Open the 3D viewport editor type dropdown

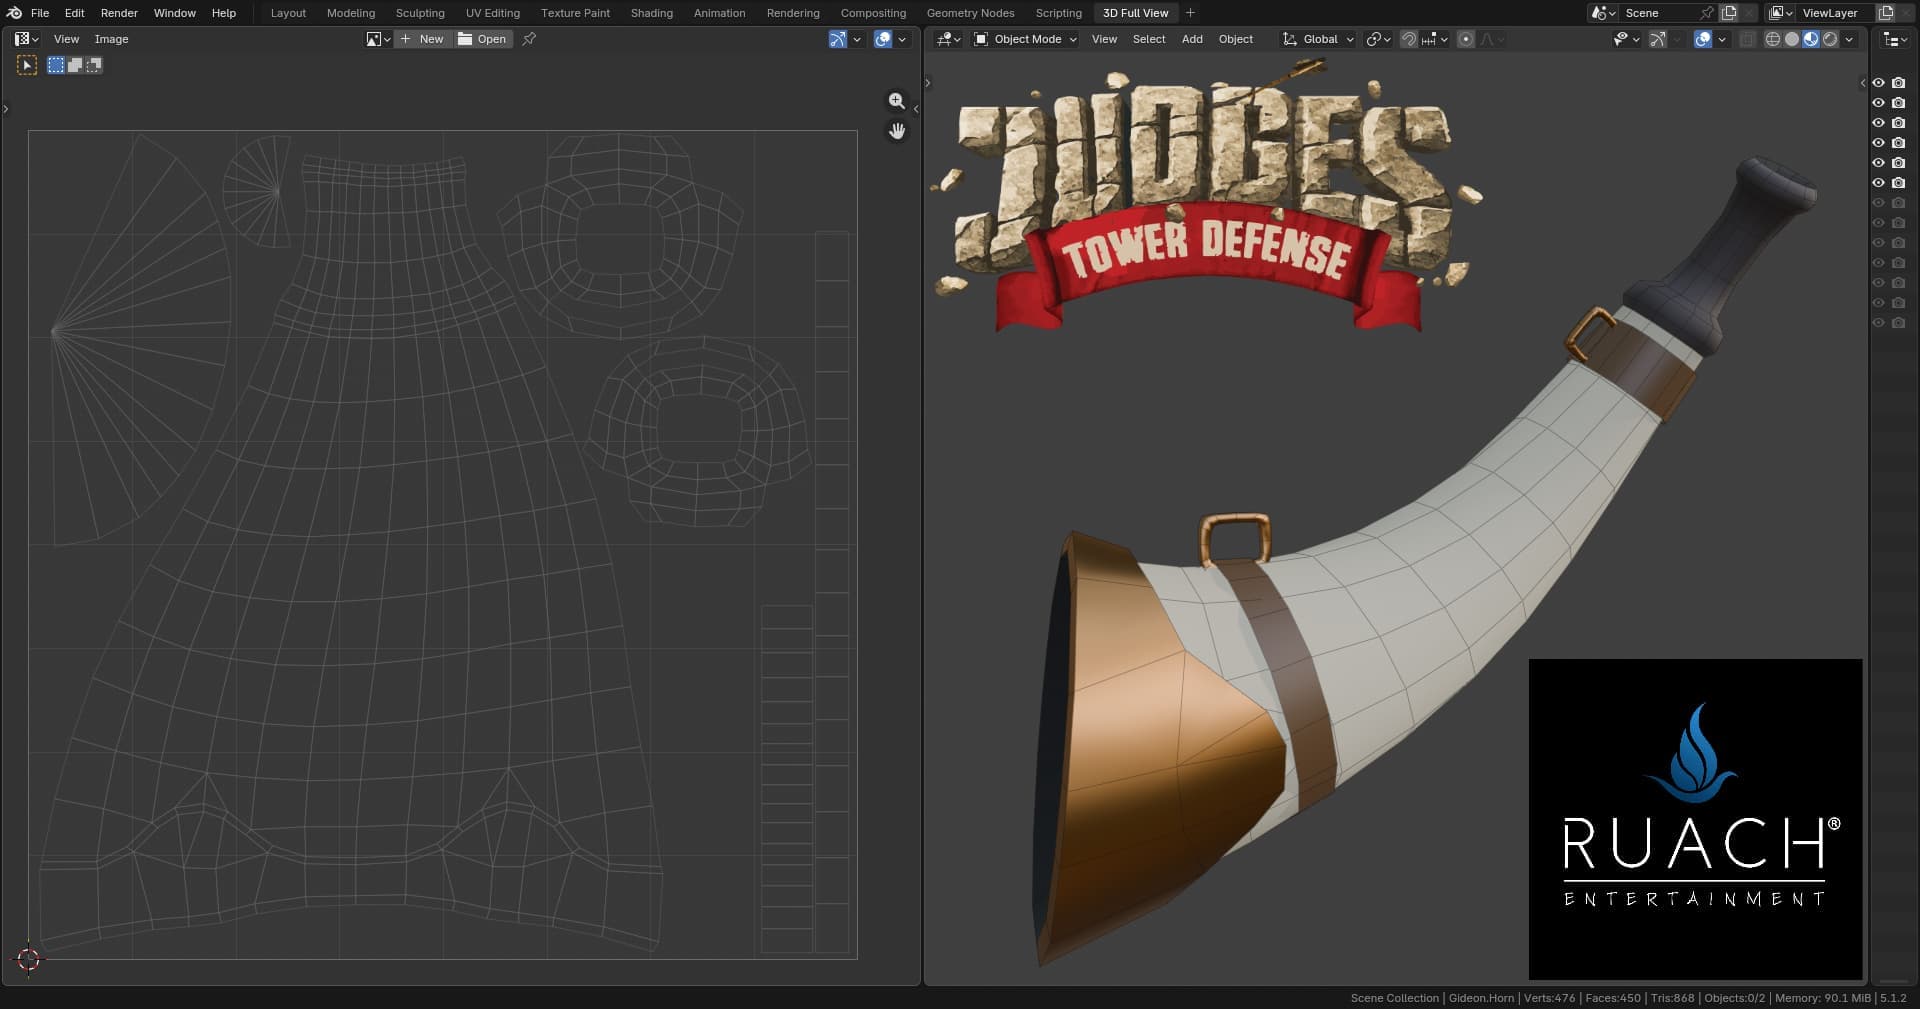pos(949,39)
